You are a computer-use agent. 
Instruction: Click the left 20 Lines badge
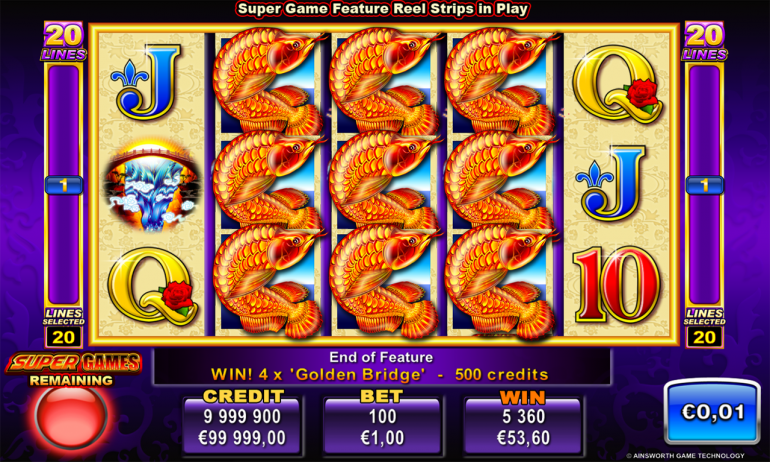click(x=64, y=41)
